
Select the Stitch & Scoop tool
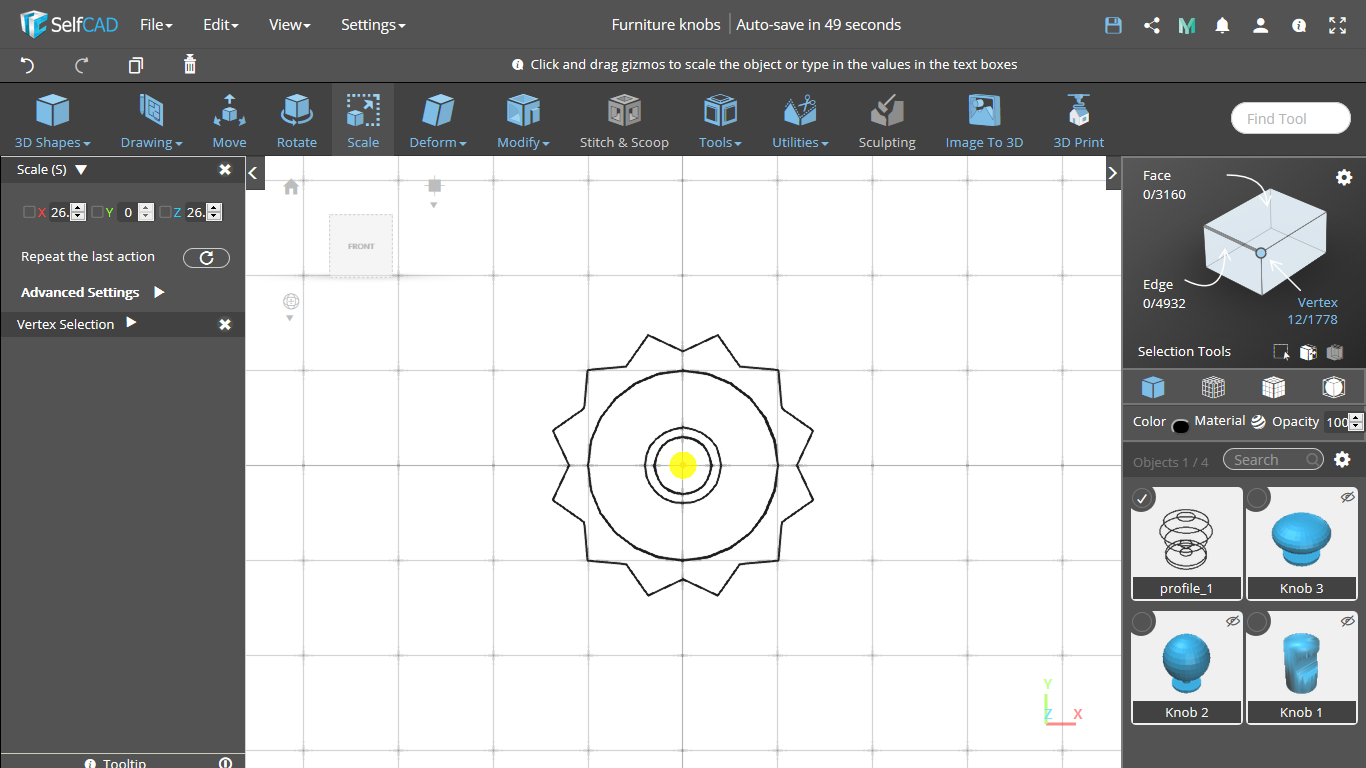(624, 120)
